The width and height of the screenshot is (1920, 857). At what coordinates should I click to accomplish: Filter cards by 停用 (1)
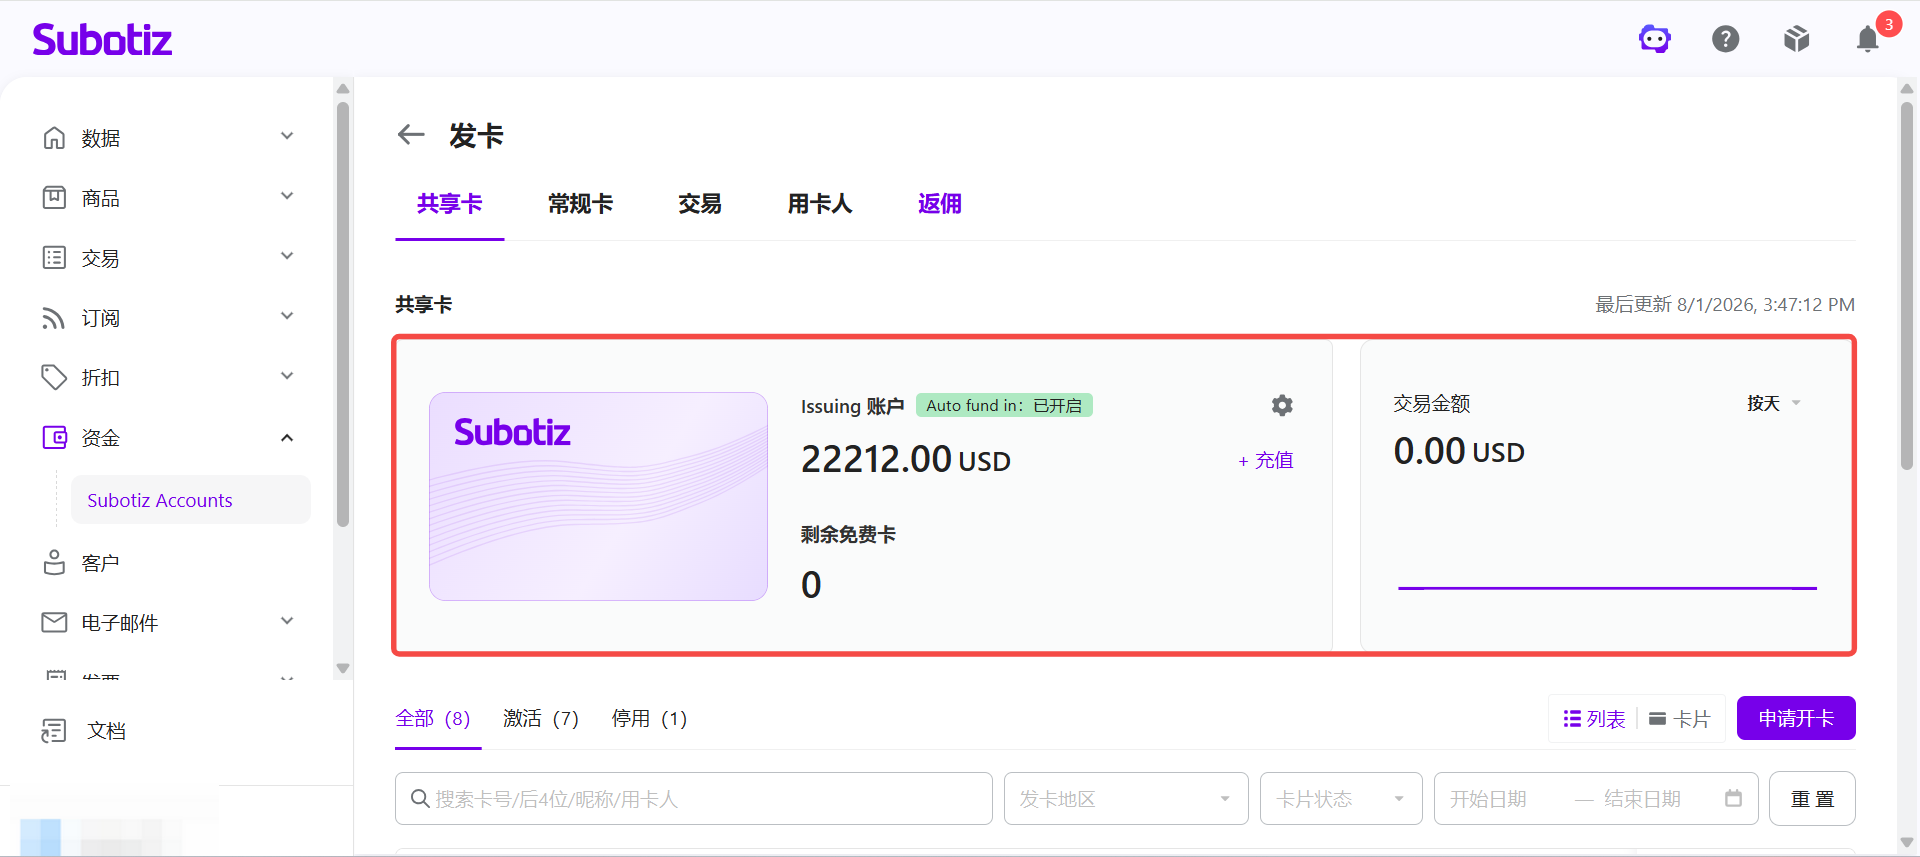[649, 719]
